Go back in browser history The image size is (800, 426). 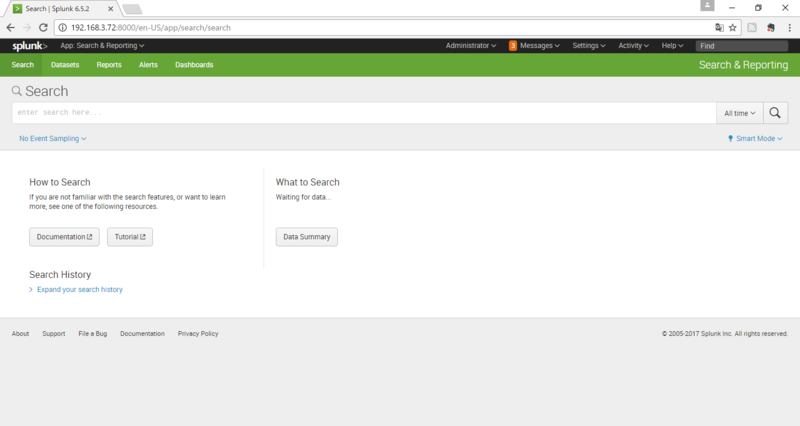10,28
